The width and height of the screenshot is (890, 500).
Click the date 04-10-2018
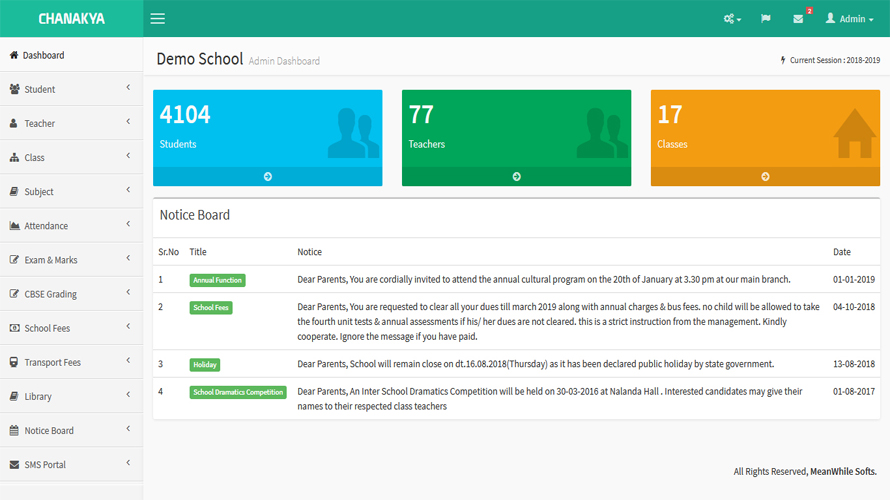coord(854,306)
